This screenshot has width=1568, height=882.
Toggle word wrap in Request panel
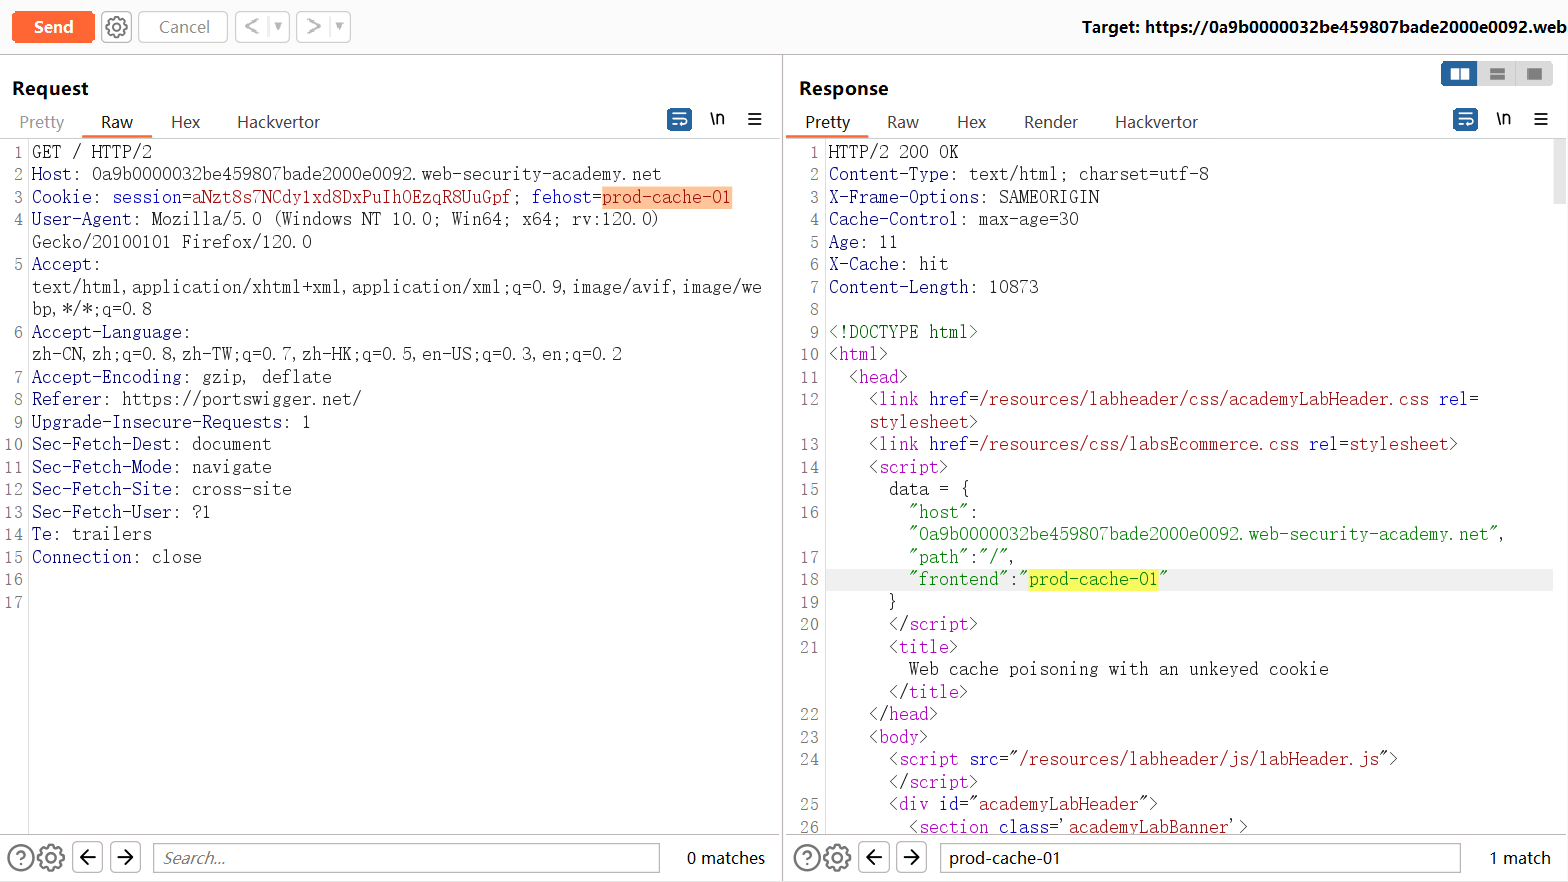(x=679, y=120)
